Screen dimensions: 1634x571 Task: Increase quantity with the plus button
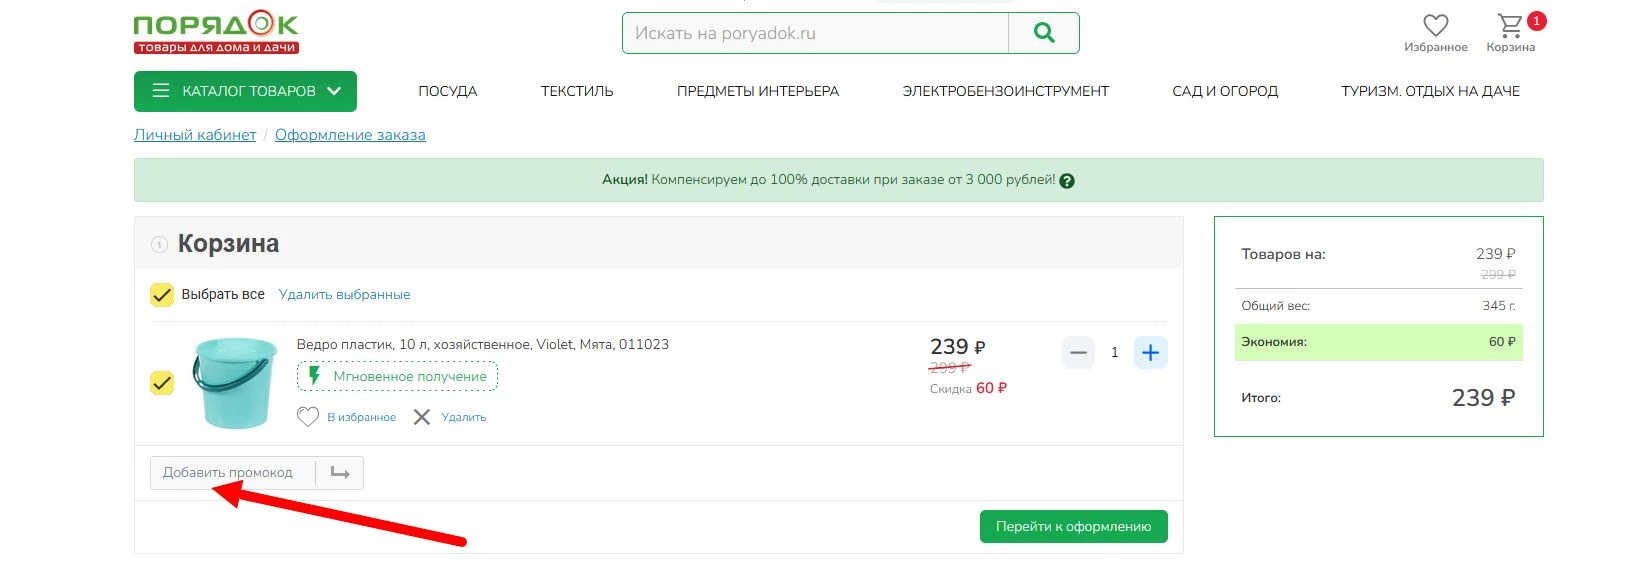point(1150,352)
